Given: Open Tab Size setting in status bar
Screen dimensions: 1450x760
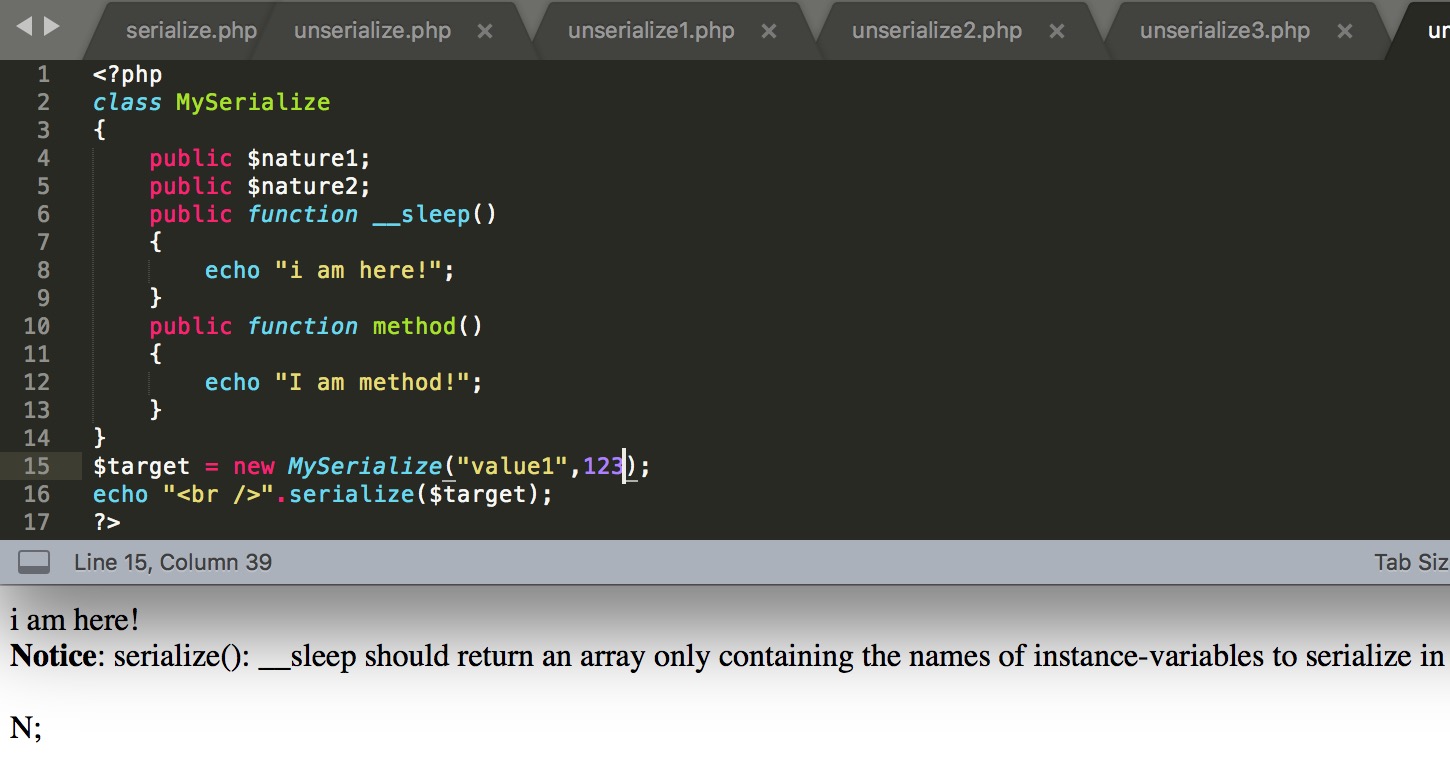Looking at the screenshot, I should [x=1412, y=562].
